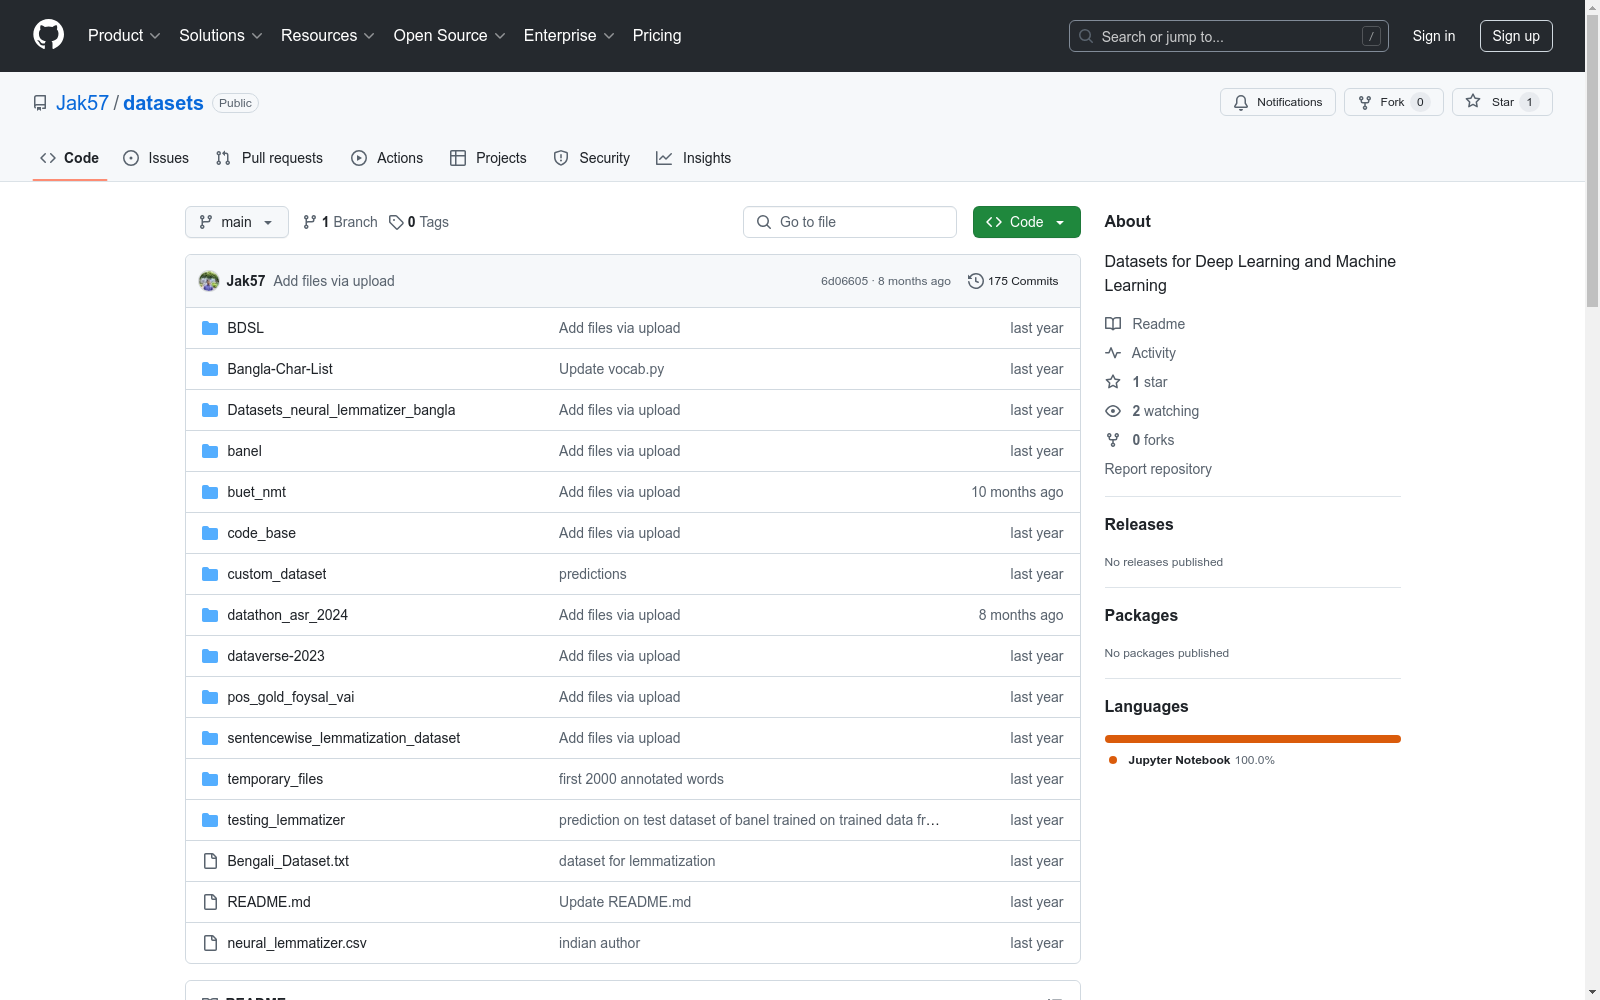Viewport: 1600px width, 1000px height.
Task: Click the commits history clock icon
Action: point(976,281)
